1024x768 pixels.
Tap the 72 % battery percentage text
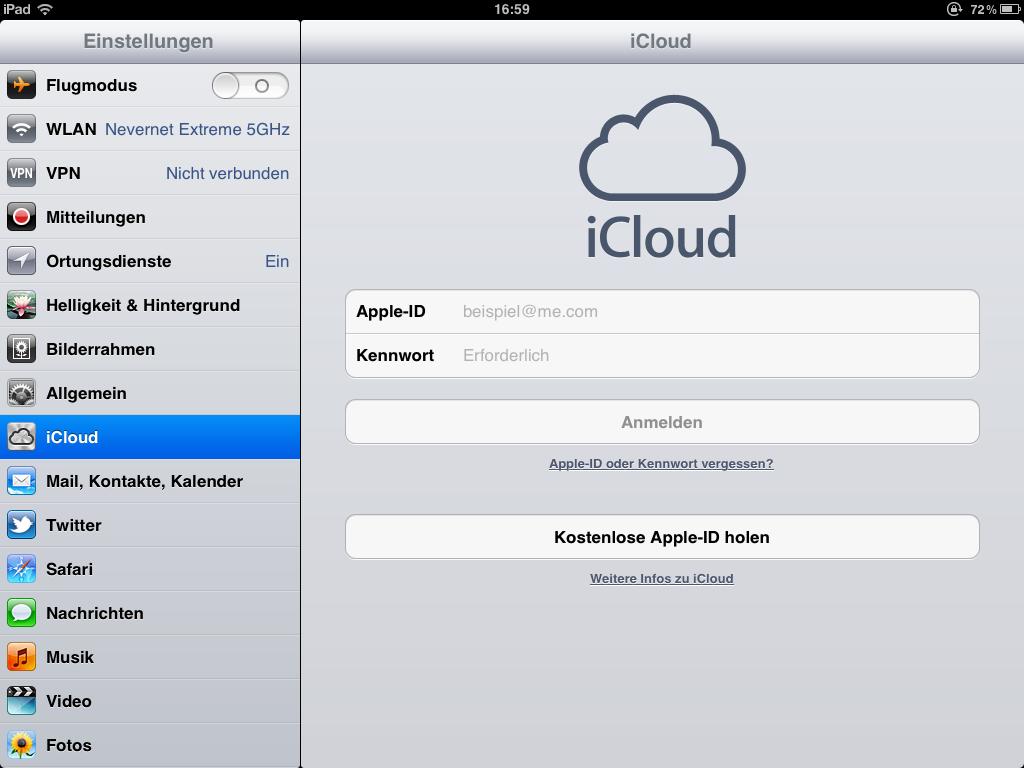pos(983,9)
